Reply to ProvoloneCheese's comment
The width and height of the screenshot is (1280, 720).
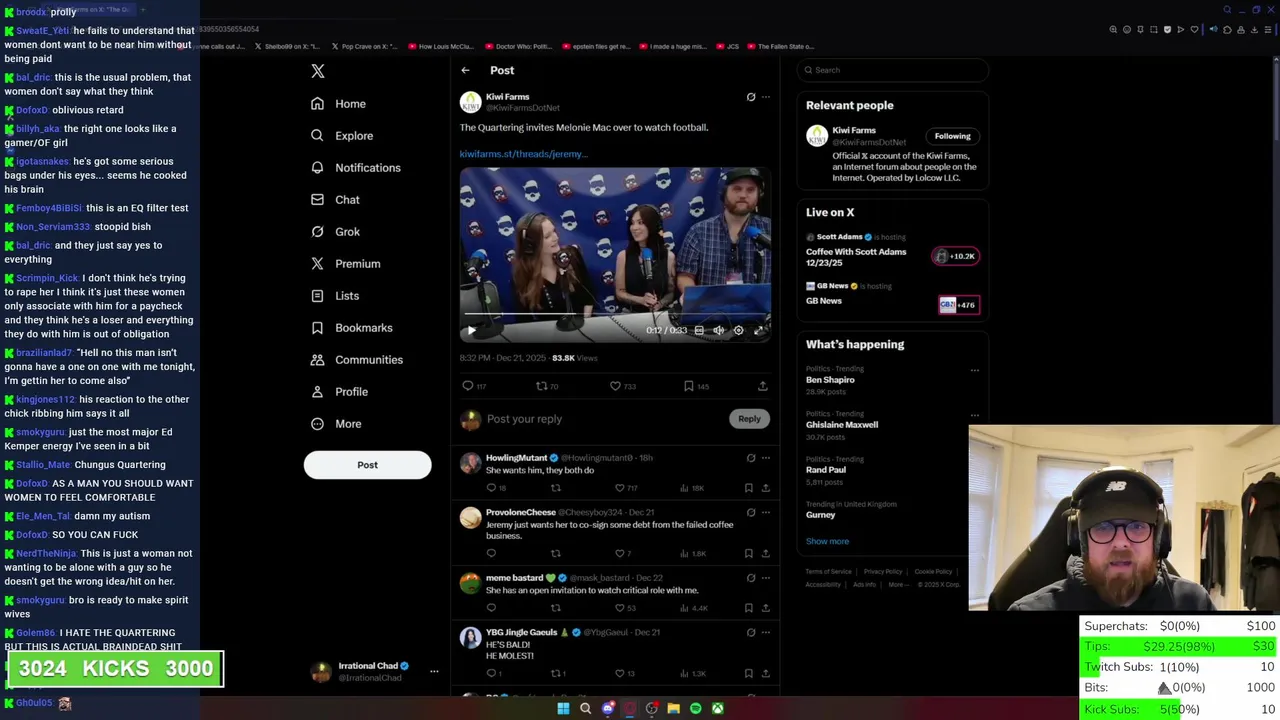[491, 553]
